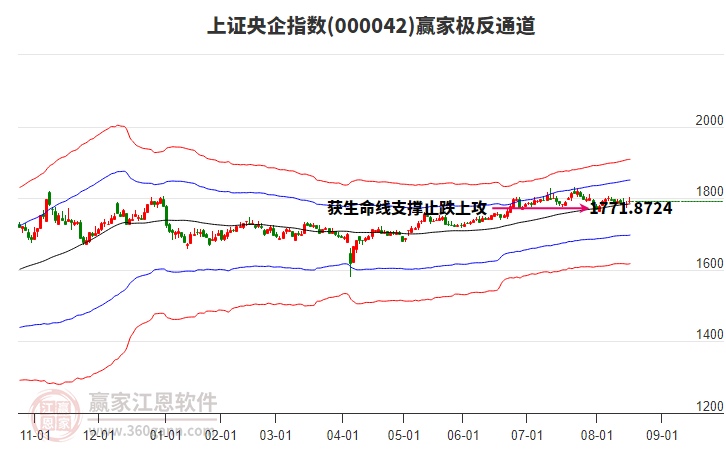Image resolution: width=726 pixels, height=450 pixels.
Task: Click the 11-01 date axis label
Action: [x=35, y=436]
